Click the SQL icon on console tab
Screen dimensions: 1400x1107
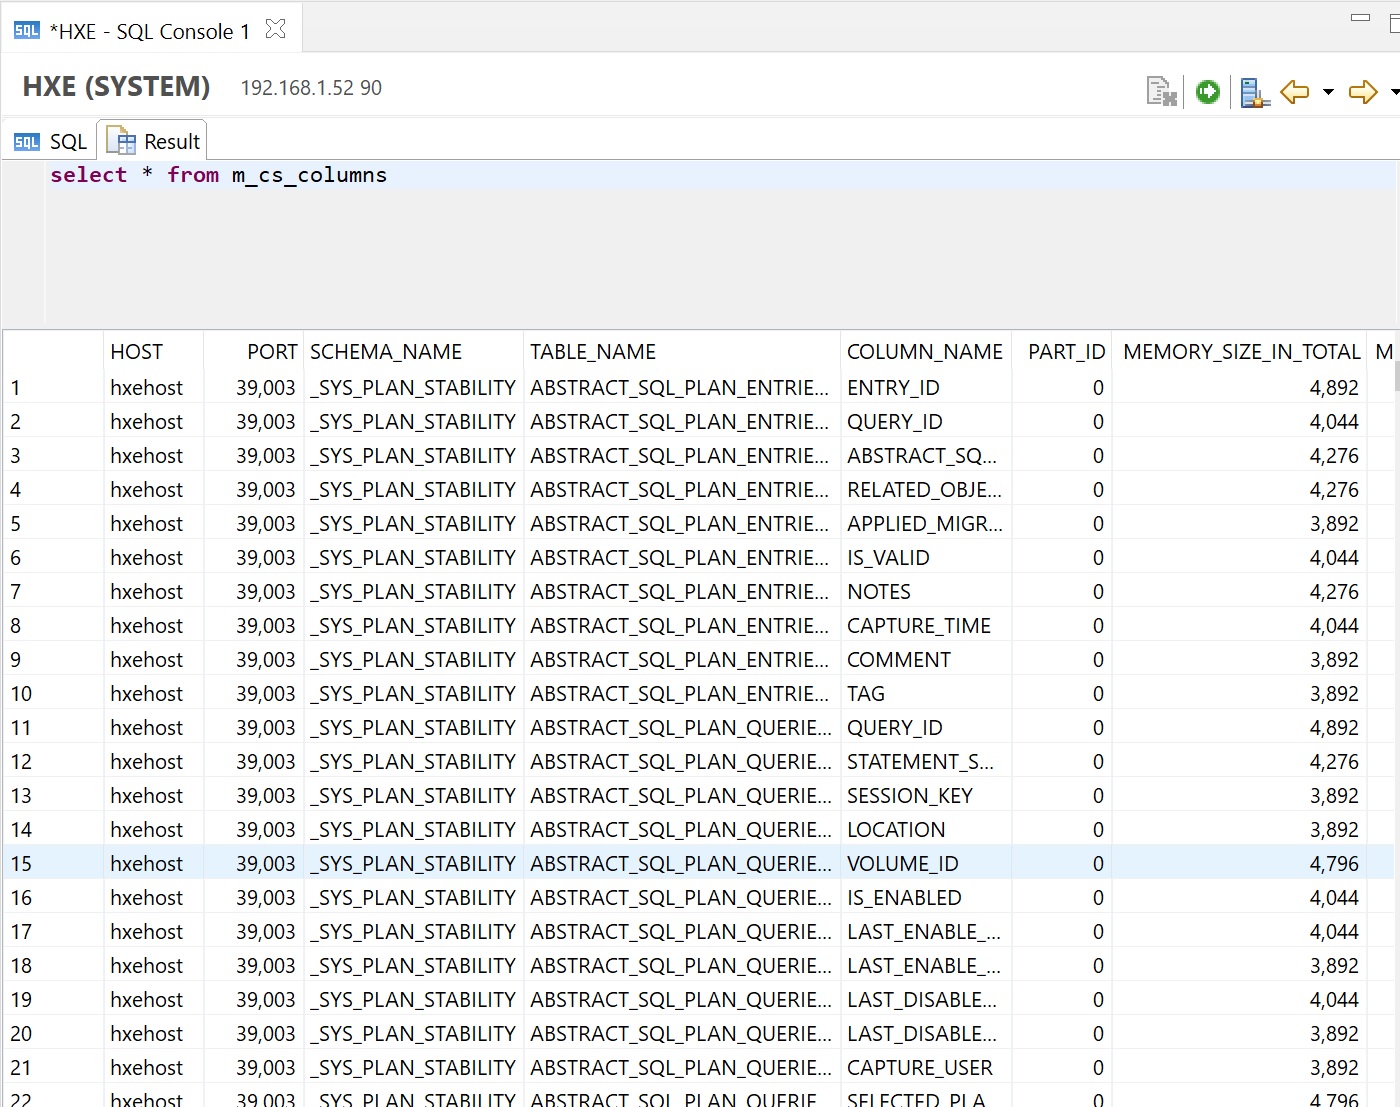[x=27, y=31]
